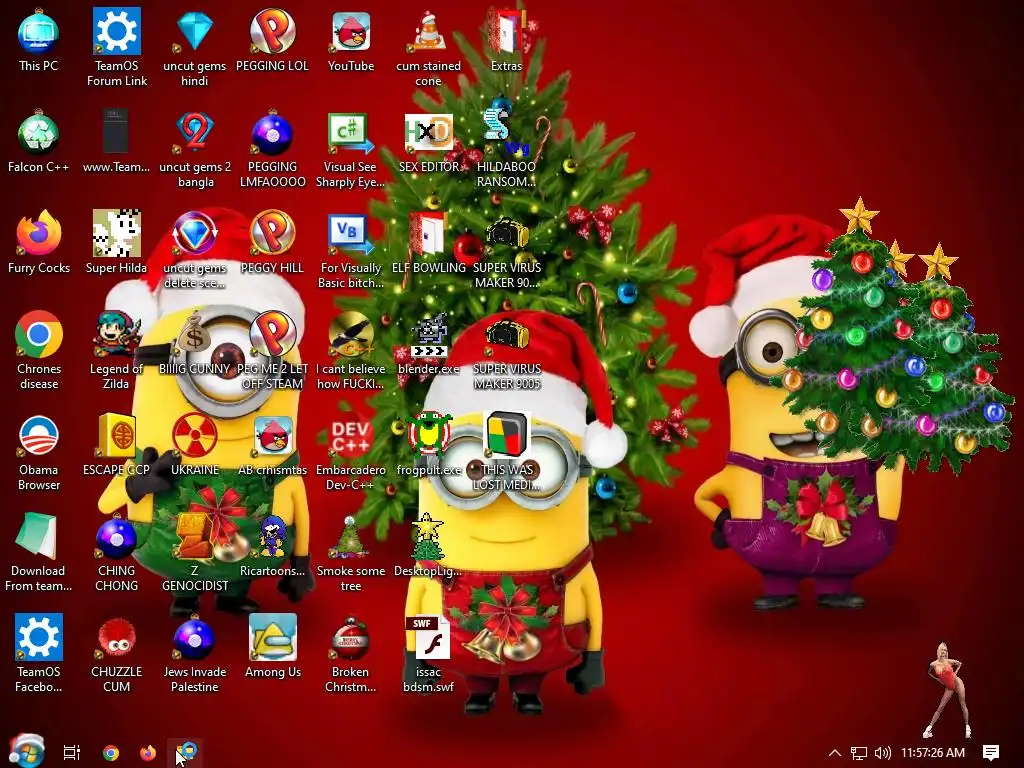Launch Visual See Sharply C# shortcut
The image size is (1024, 768).
tap(351, 133)
